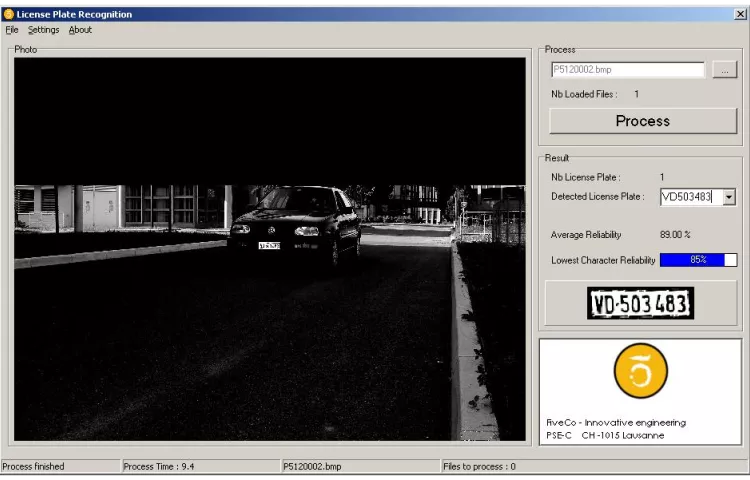Click the FiveCo orange circle logo
750x480 pixels.
pyautogui.click(x=640, y=371)
